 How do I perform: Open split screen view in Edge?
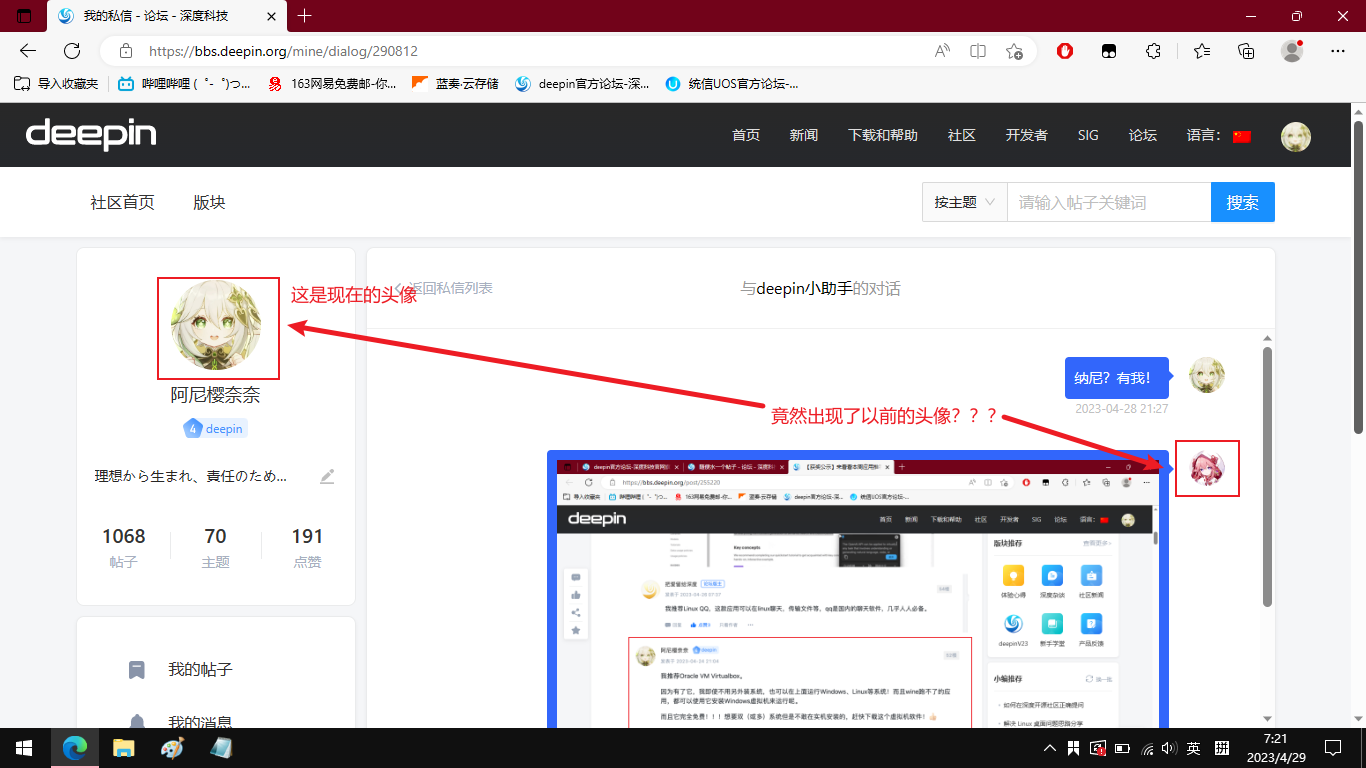(x=977, y=51)
